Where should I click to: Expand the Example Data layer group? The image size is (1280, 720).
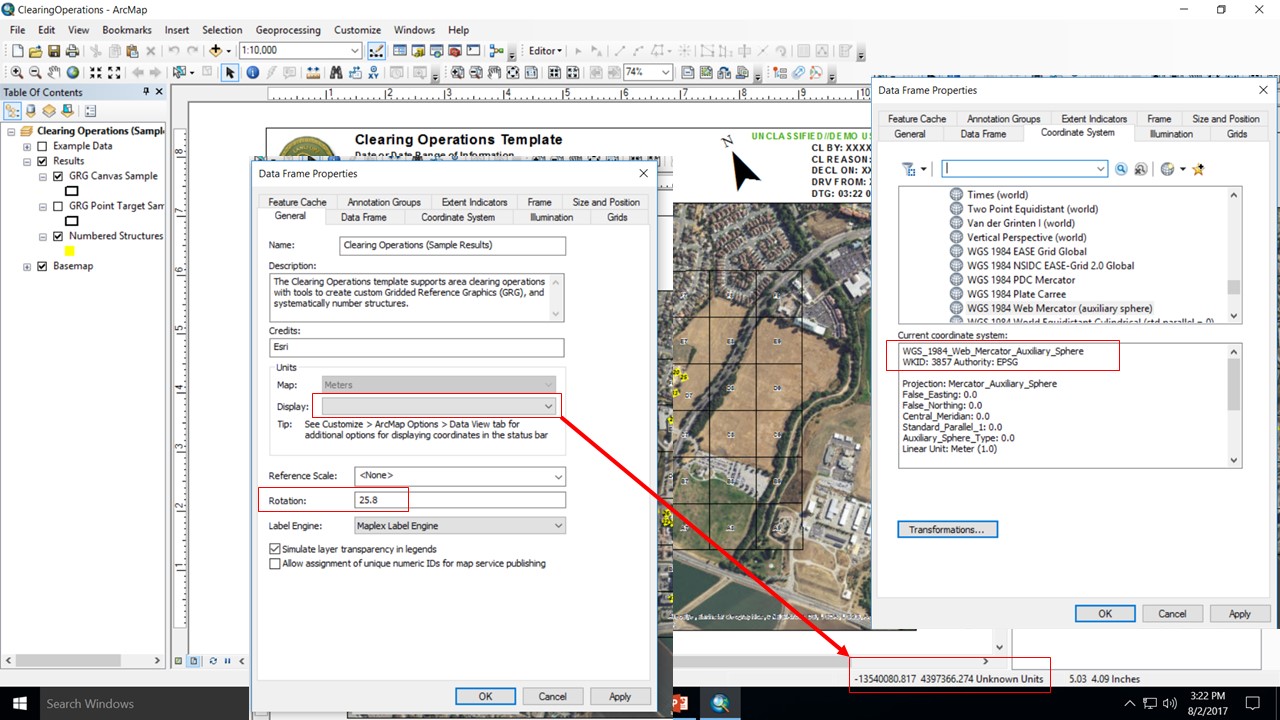tap(26, 145)
